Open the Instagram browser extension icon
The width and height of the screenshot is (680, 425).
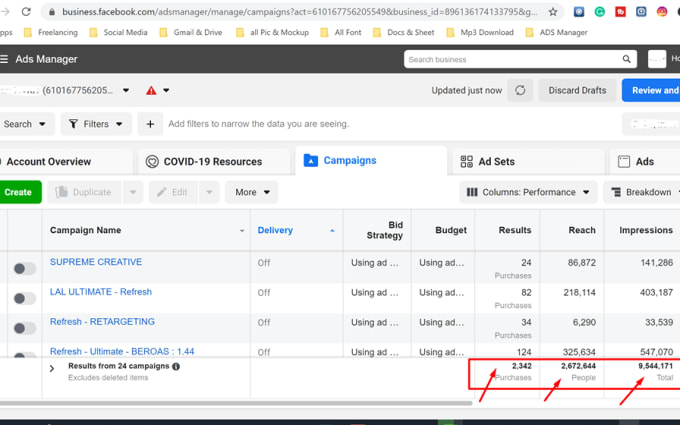point(662,12)
